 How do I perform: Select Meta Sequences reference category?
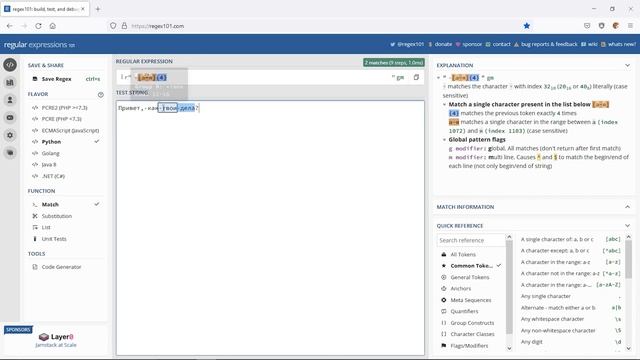click(472, 300)
